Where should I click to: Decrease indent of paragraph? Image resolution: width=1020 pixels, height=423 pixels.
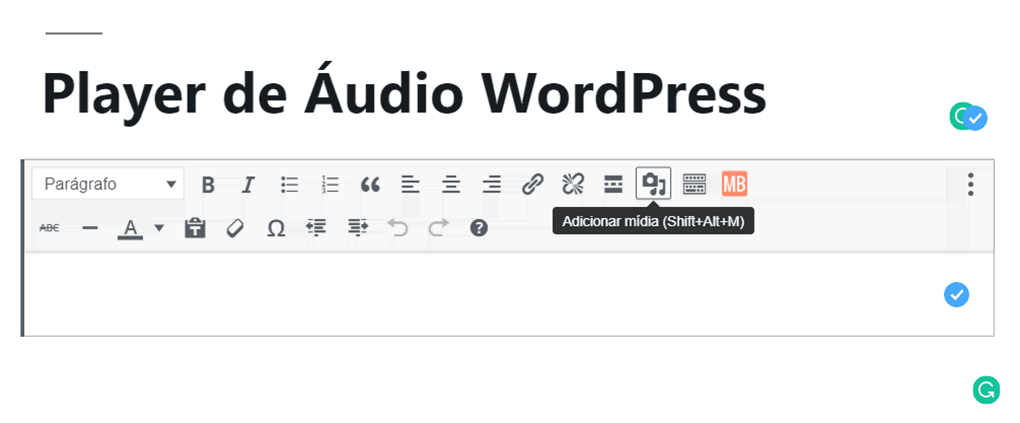click(317, 228)
